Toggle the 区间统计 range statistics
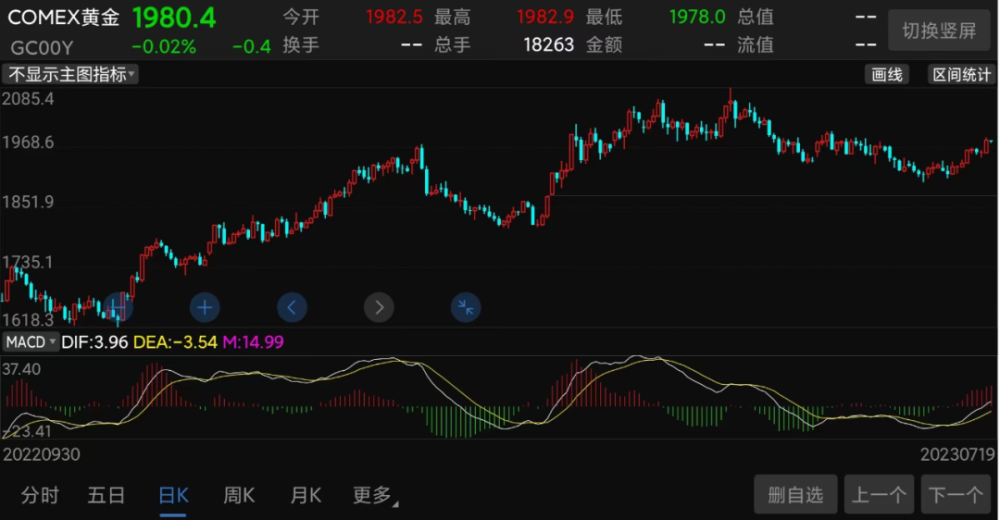Viewport: 1000px width, 520px height. [x=961, y=75]
